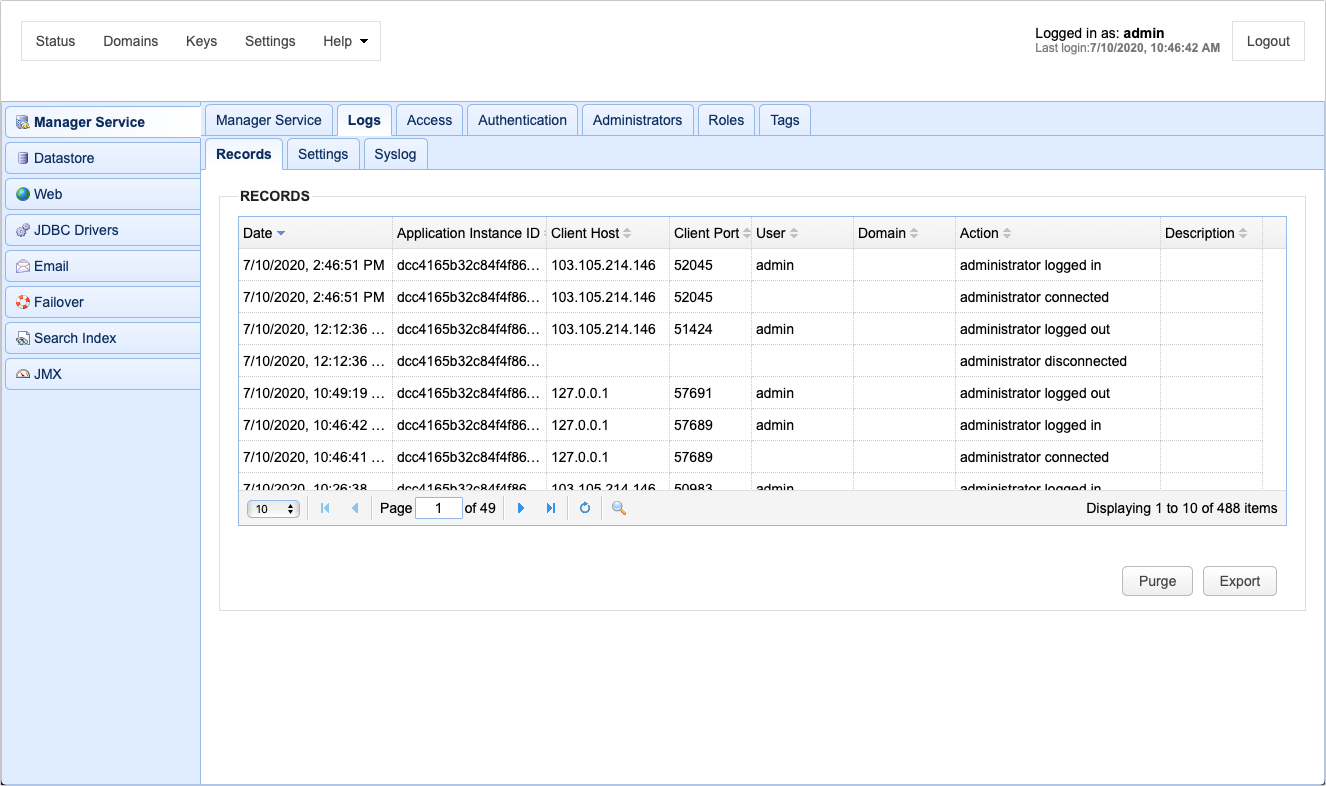The width and height of the screenshot is (1326, 786).
Task: Select Failover in the sidebar
Action: click(x=103, y=302)
